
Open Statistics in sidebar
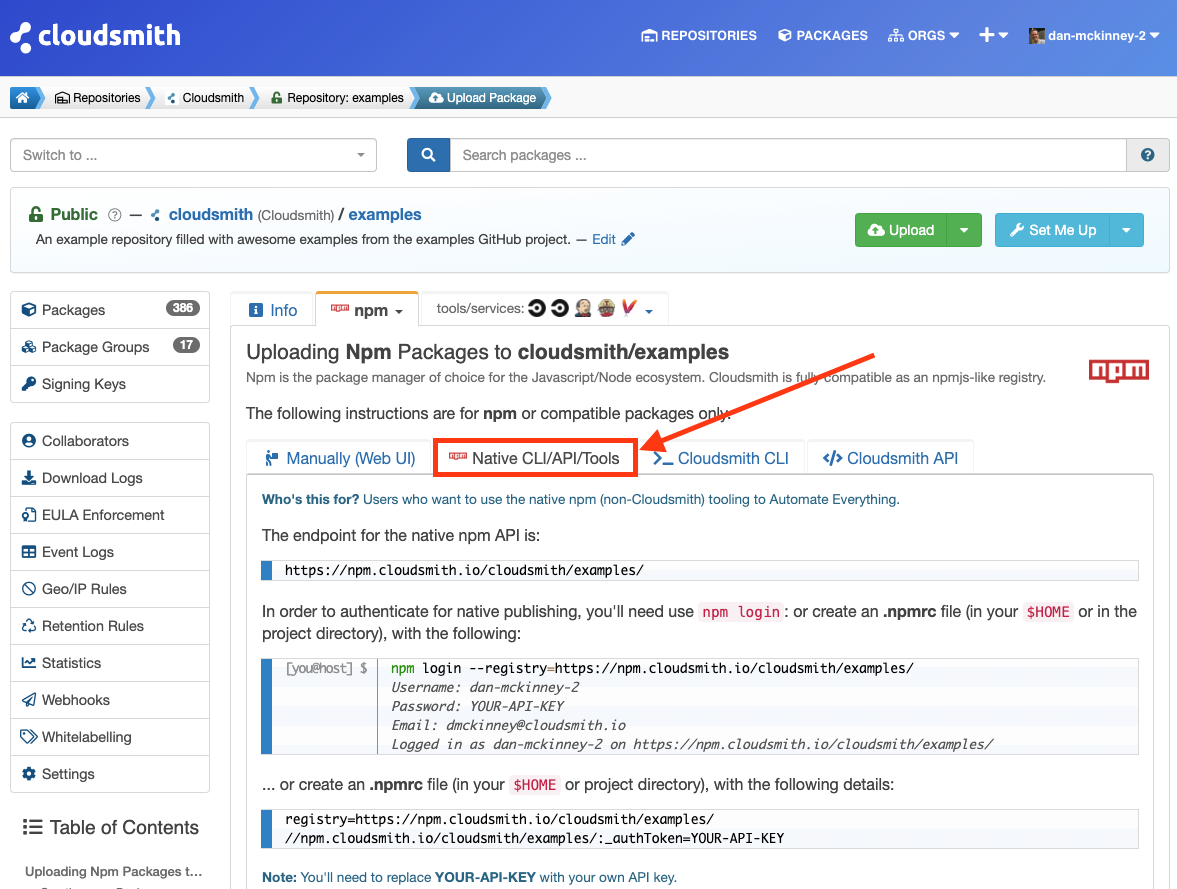(110, 663)
